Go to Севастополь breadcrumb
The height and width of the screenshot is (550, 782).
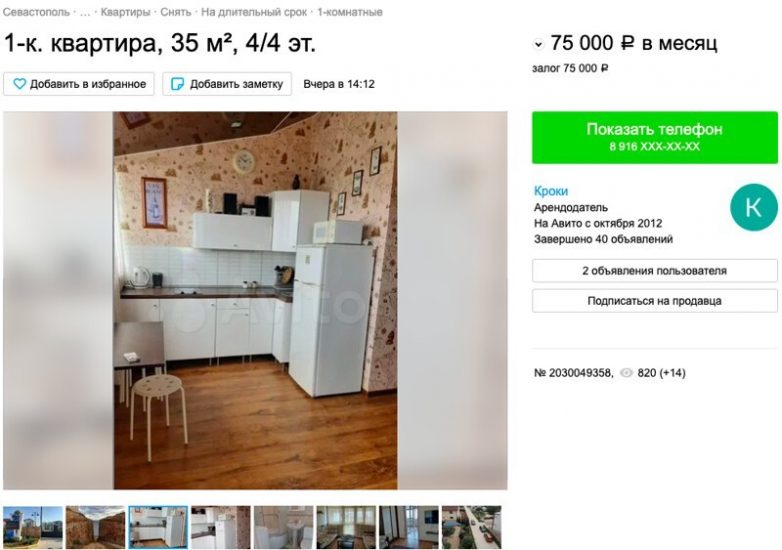point(36,12)
